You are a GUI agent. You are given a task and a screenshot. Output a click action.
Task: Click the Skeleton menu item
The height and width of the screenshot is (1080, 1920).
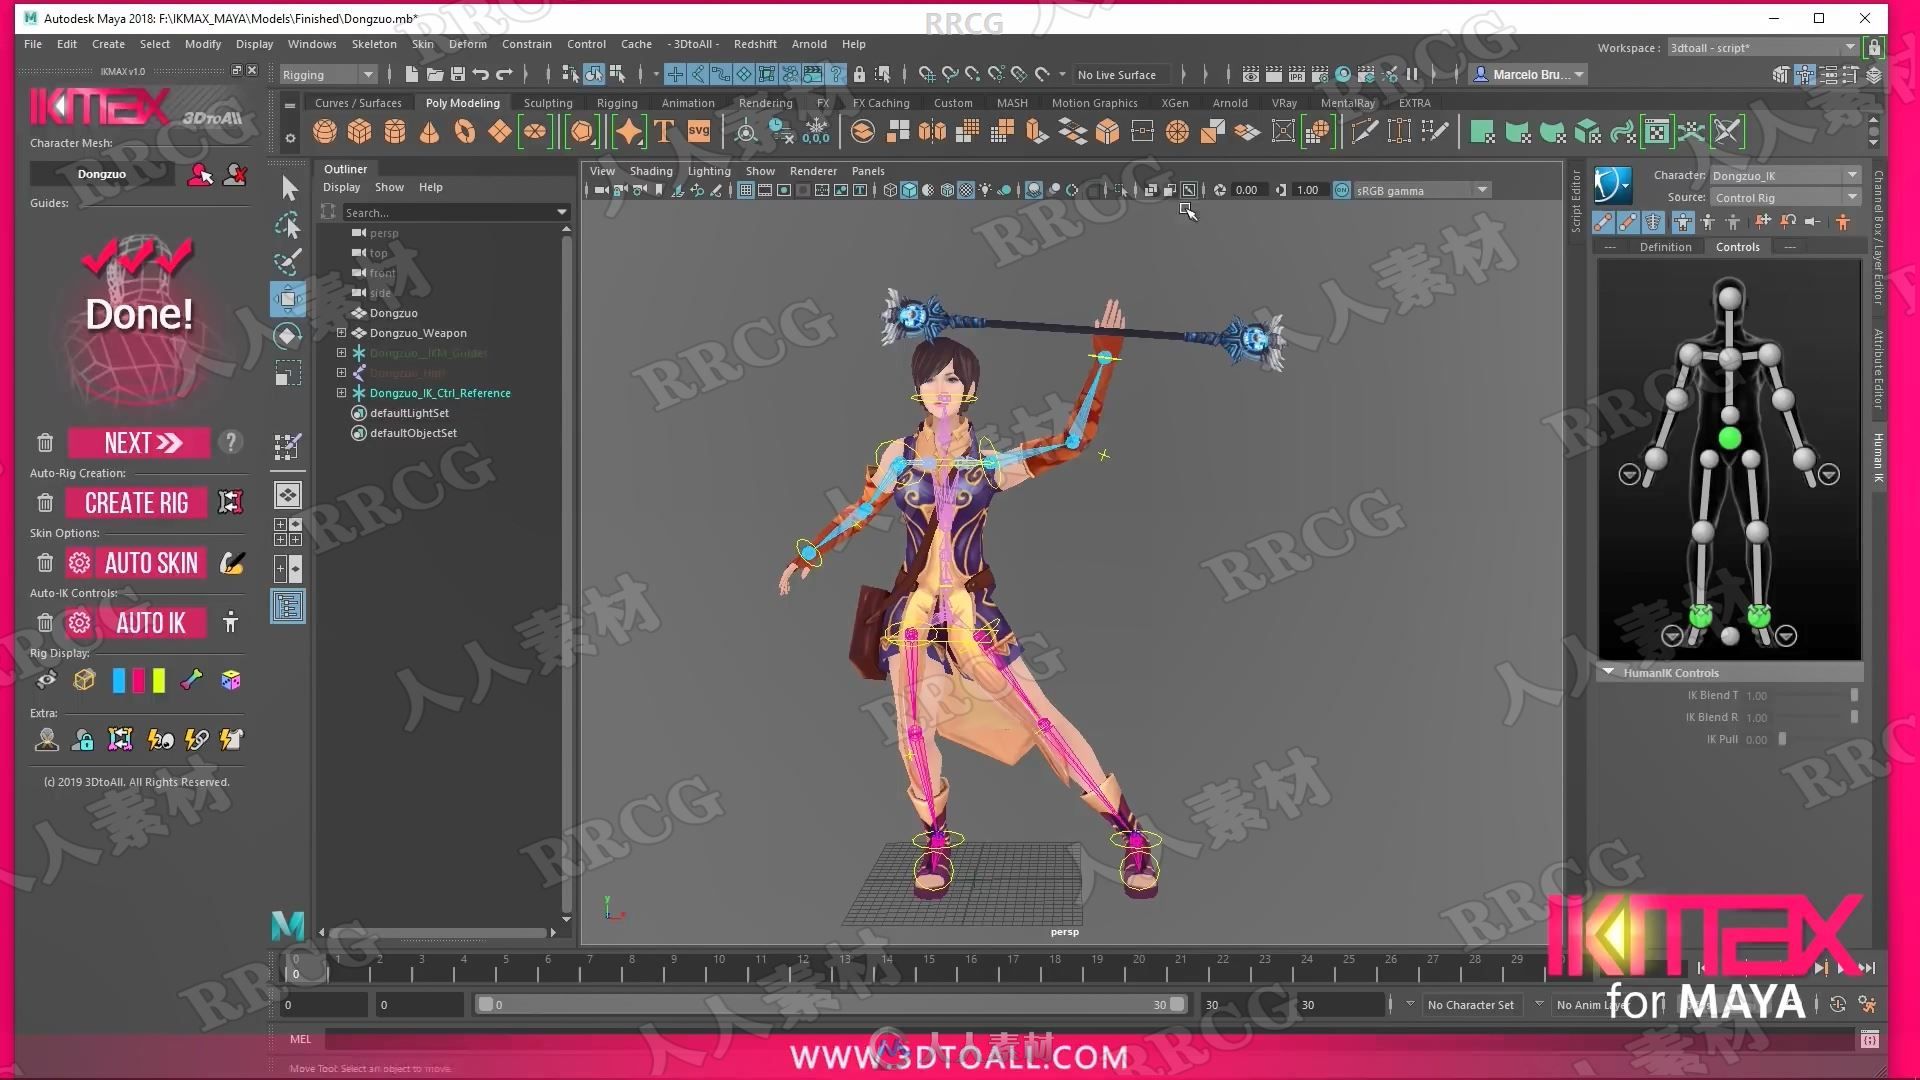pyautogui.click(x=373, y=44)
